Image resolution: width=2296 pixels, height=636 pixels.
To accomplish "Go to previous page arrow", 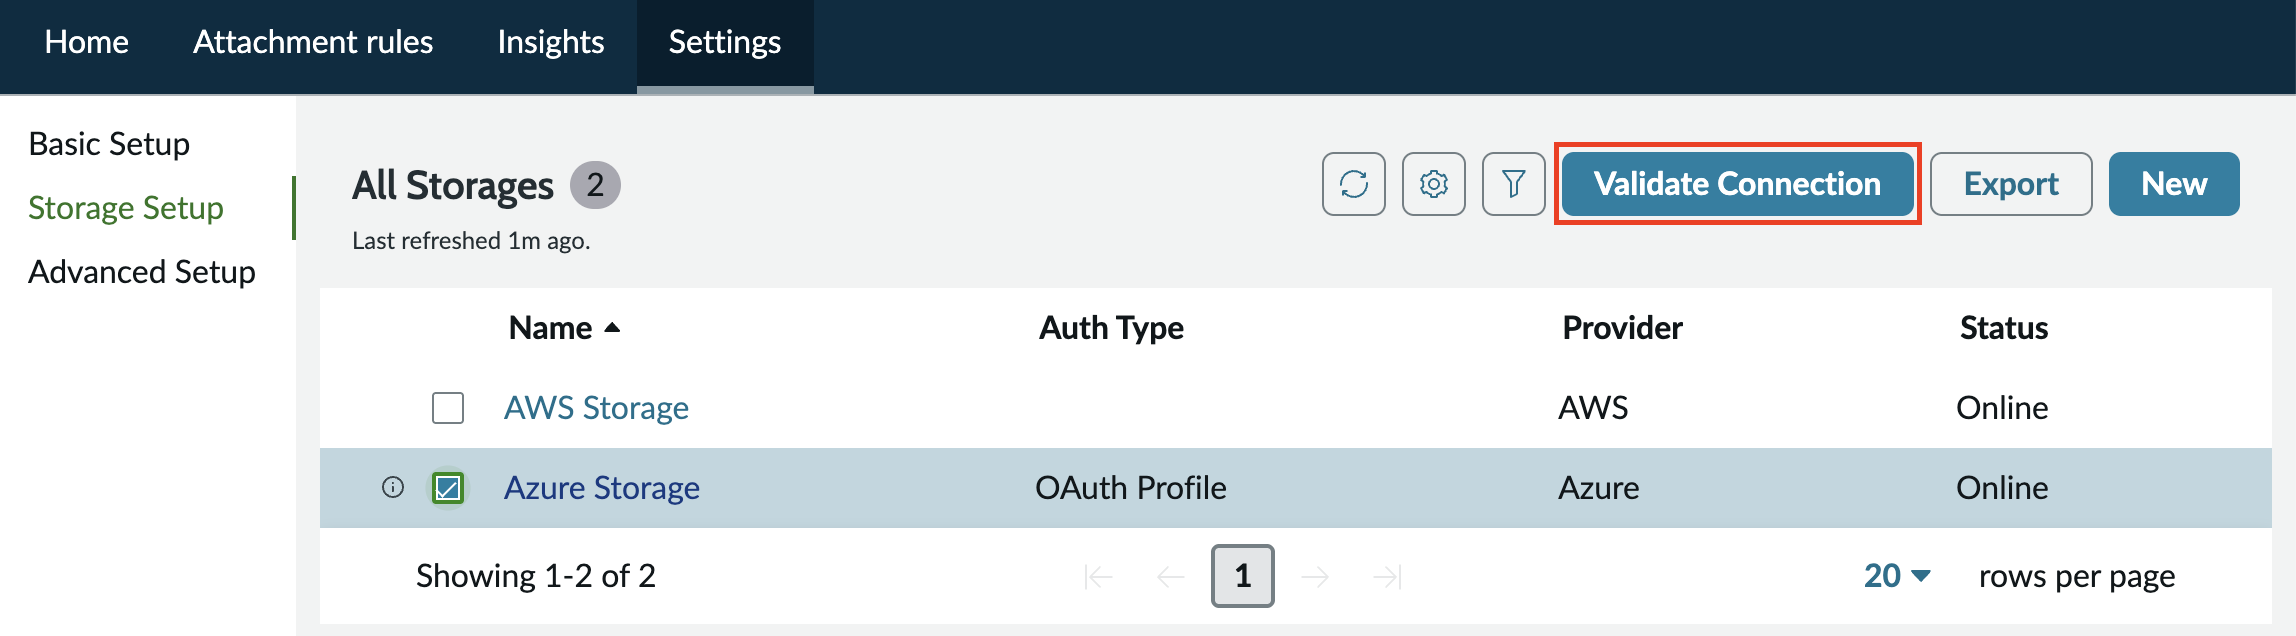I will (x=1170, y=576).
